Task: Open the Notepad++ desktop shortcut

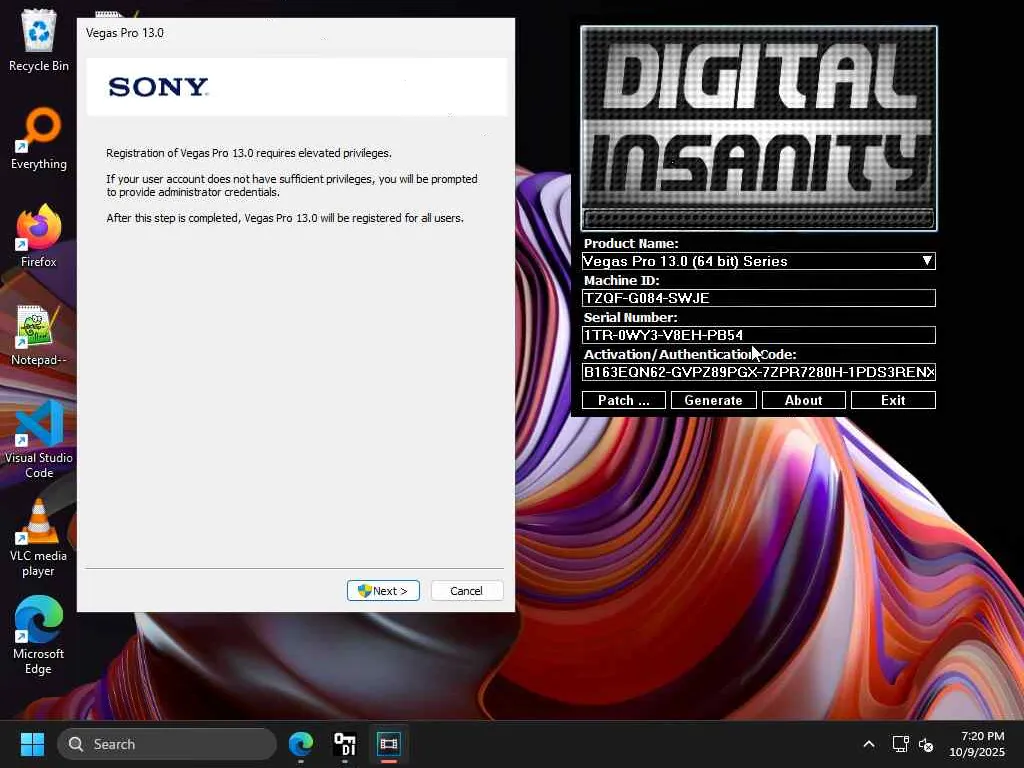Action: click(x=39, y=334)
